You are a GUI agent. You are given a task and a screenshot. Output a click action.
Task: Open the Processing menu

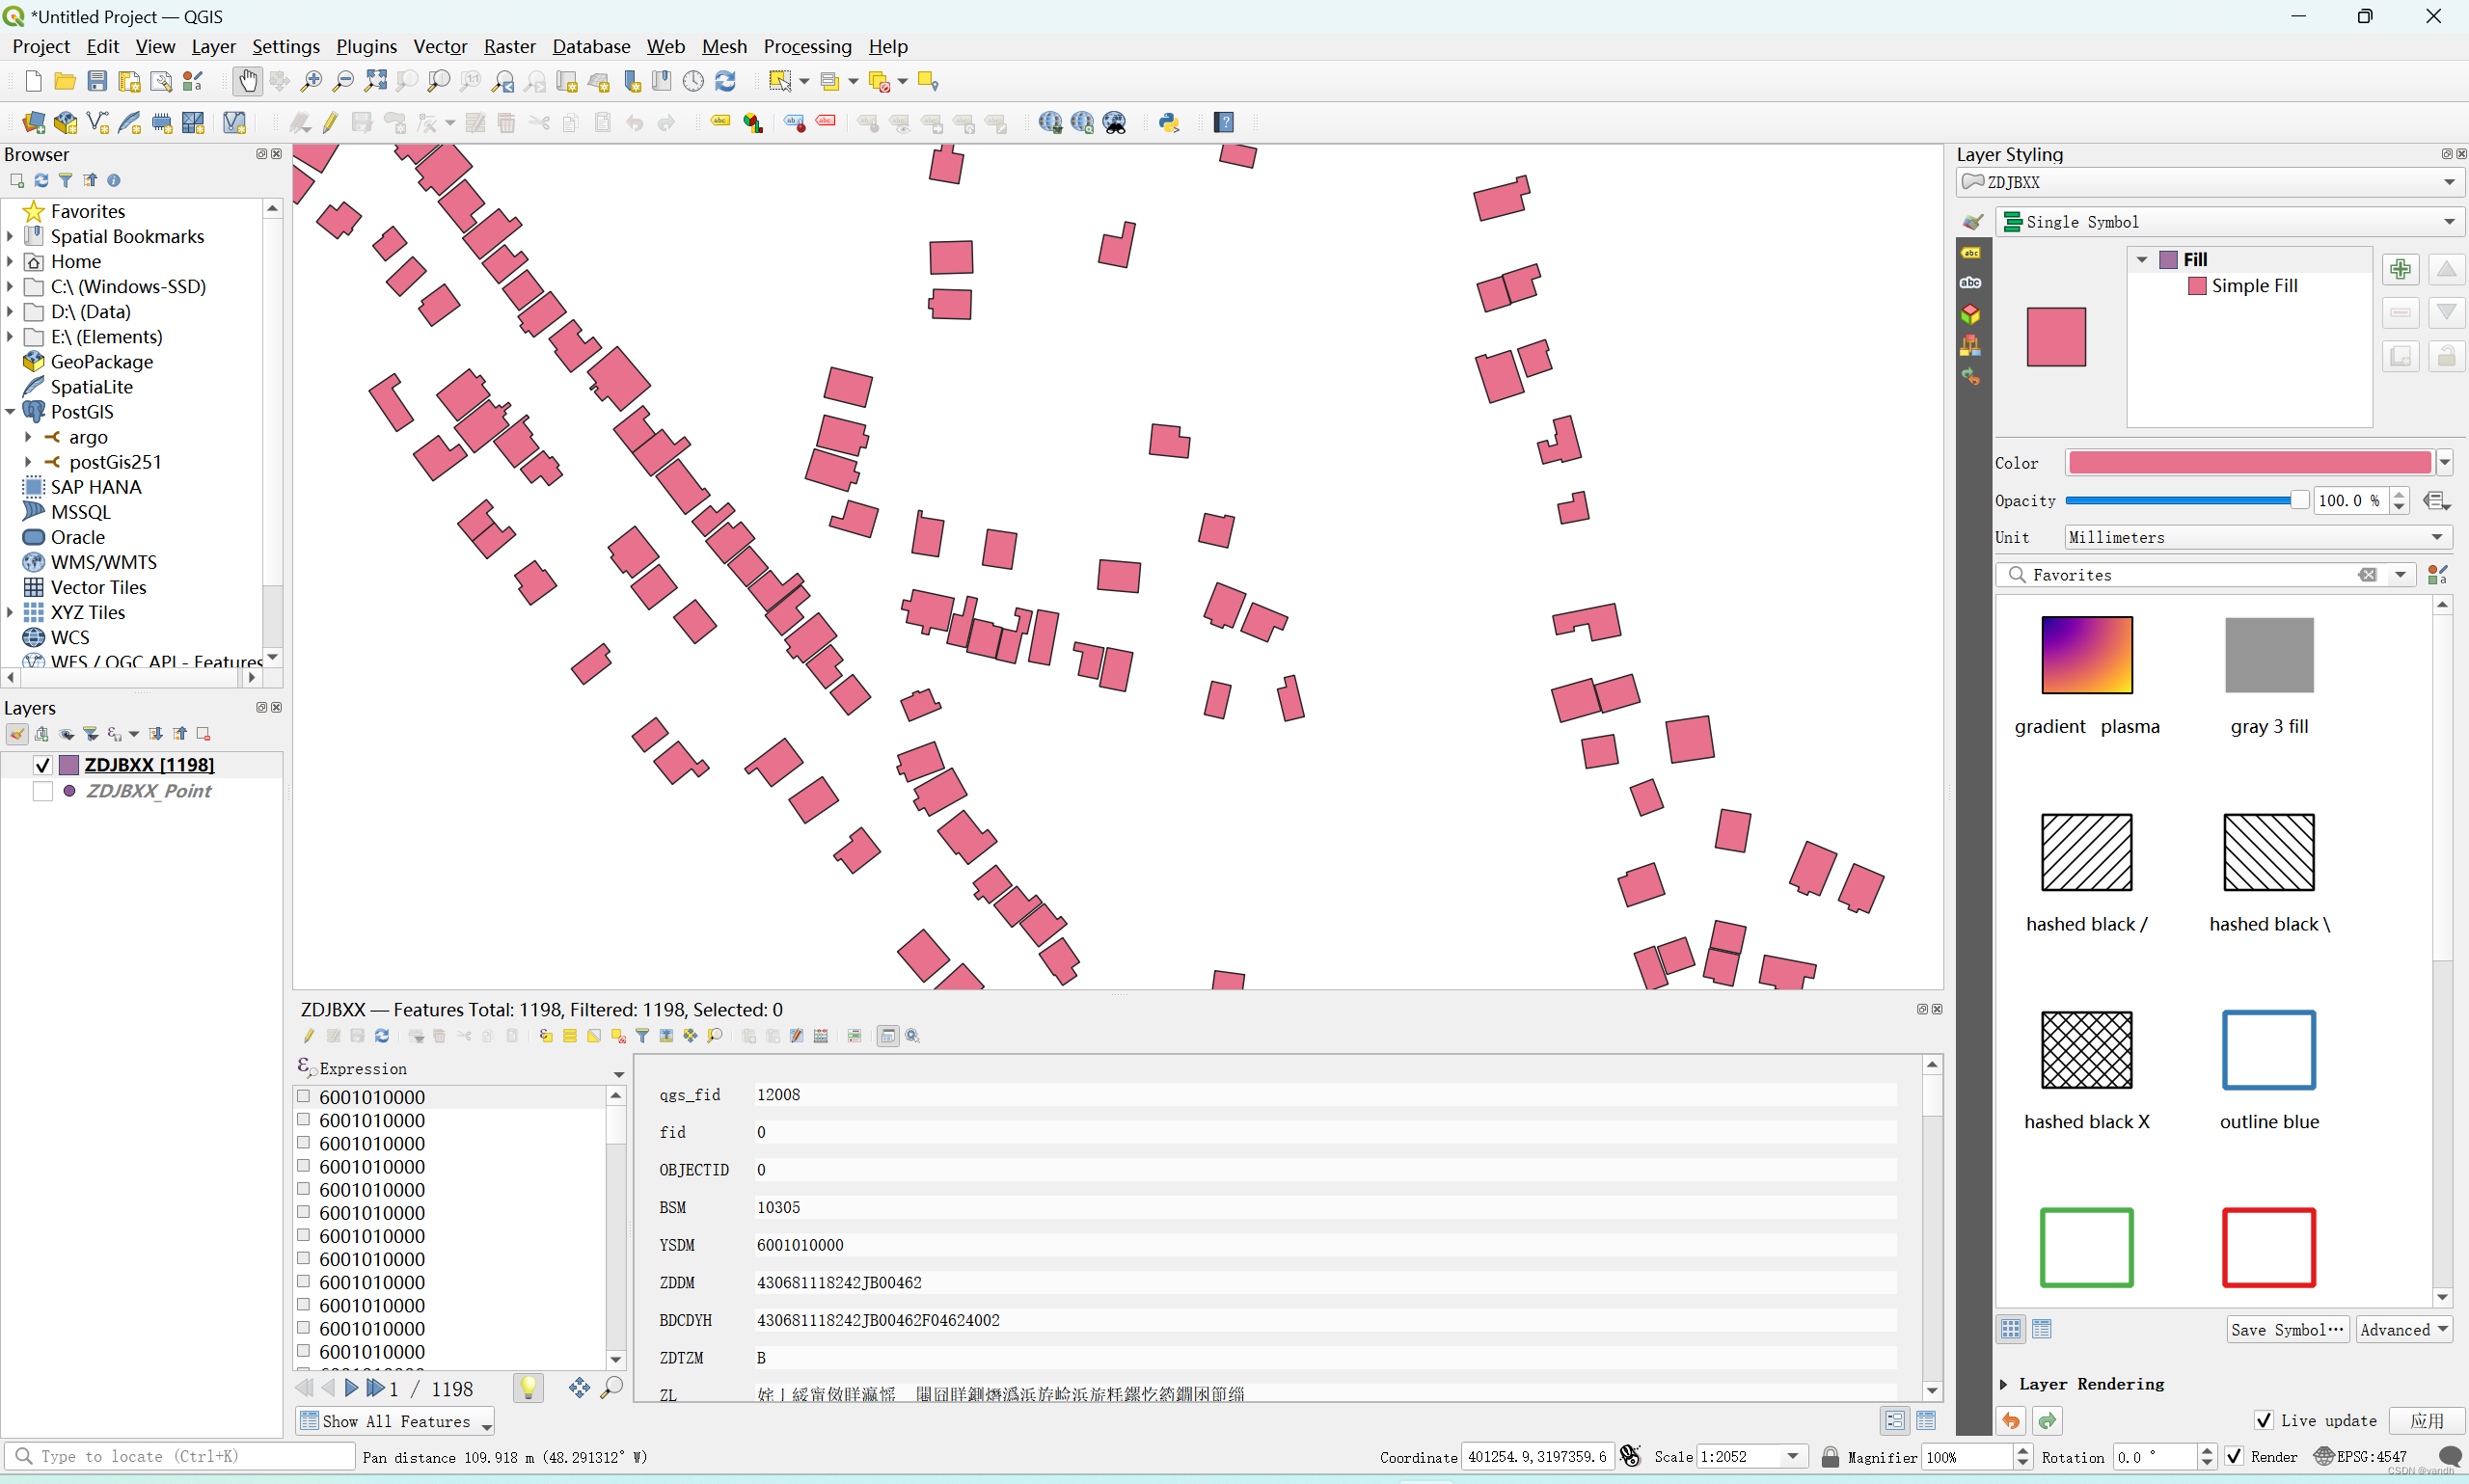point(807,46)
